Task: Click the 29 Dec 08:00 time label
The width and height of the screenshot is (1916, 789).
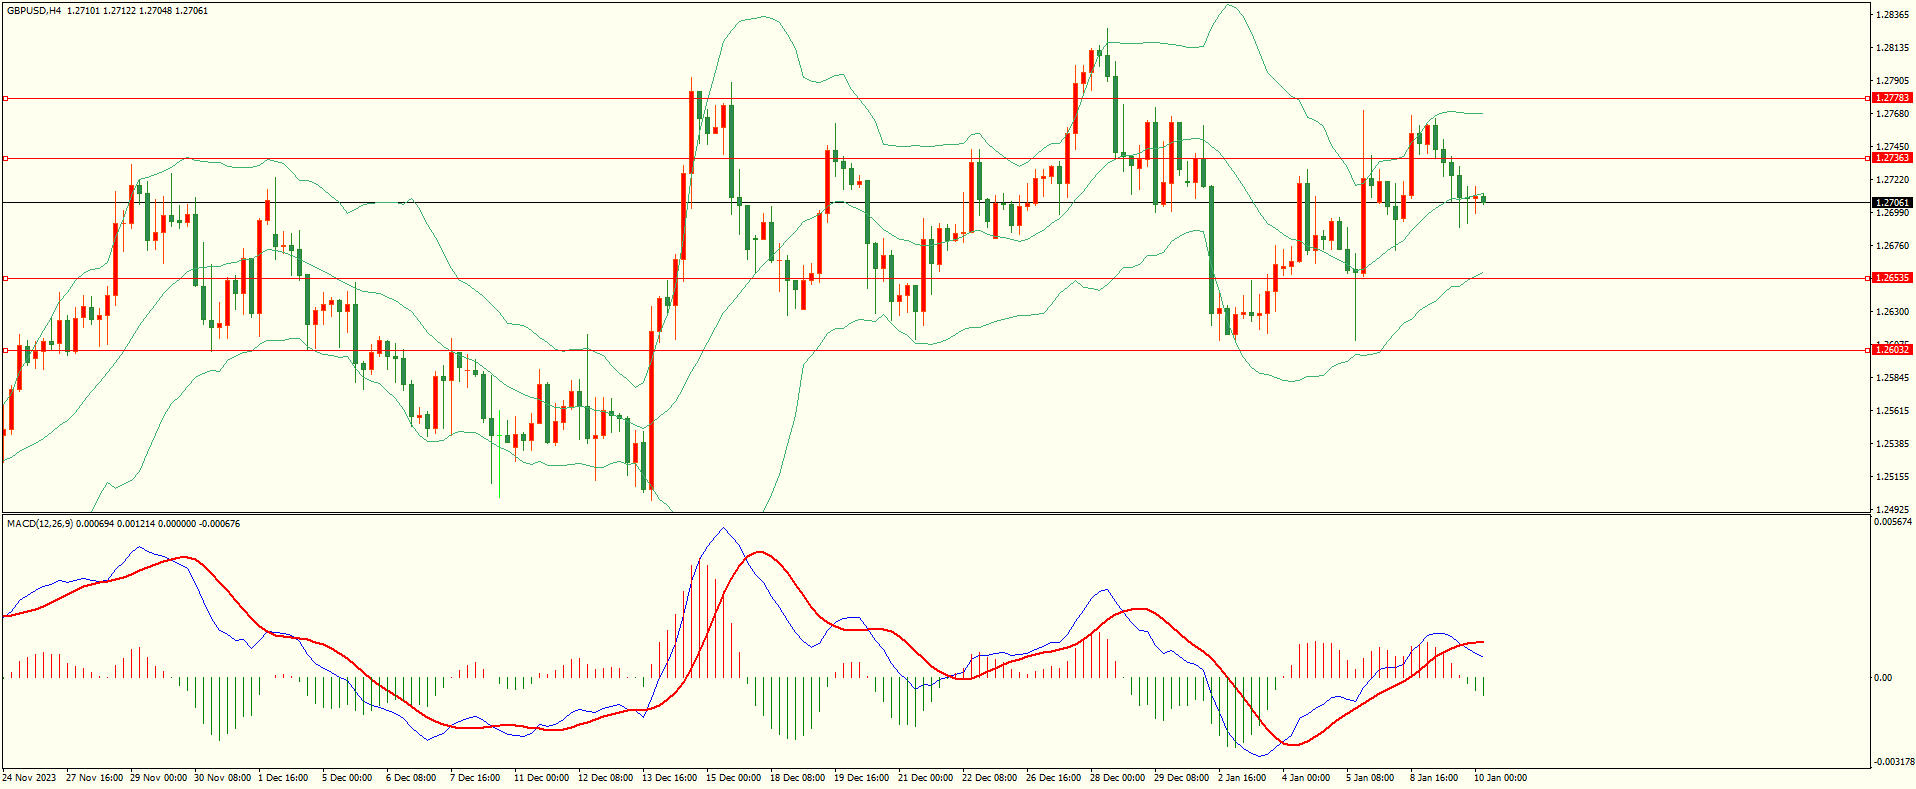Action: [x=1181, y=778]
